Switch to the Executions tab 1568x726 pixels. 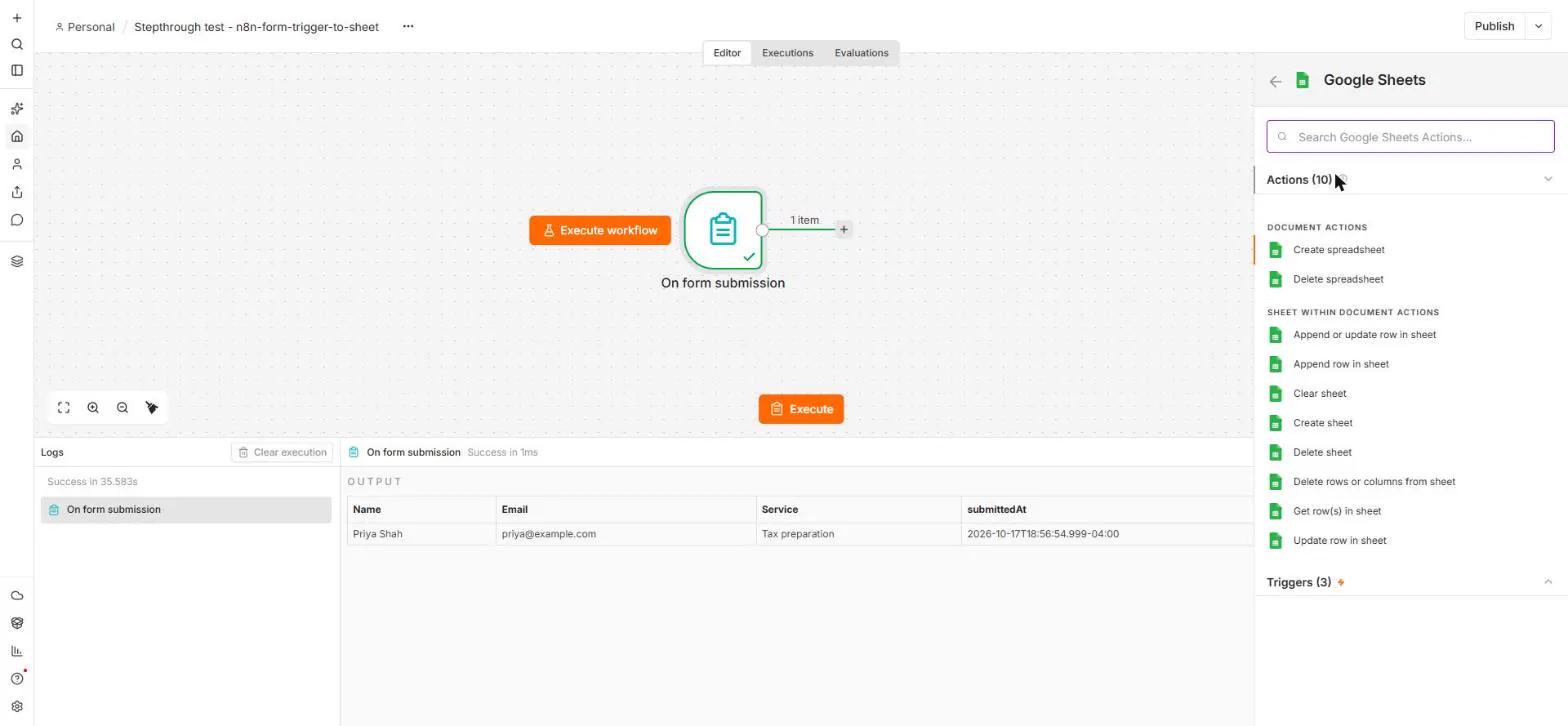pyautogui.click(x=787, y=53)
